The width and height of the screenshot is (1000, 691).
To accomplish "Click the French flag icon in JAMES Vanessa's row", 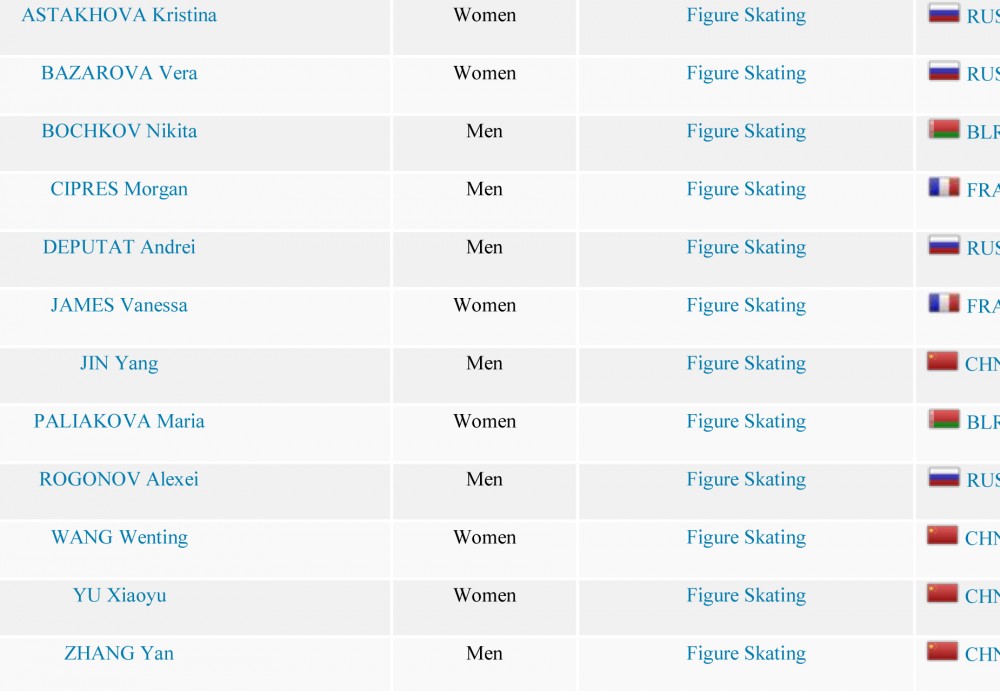I will click(x=944, y=303).
